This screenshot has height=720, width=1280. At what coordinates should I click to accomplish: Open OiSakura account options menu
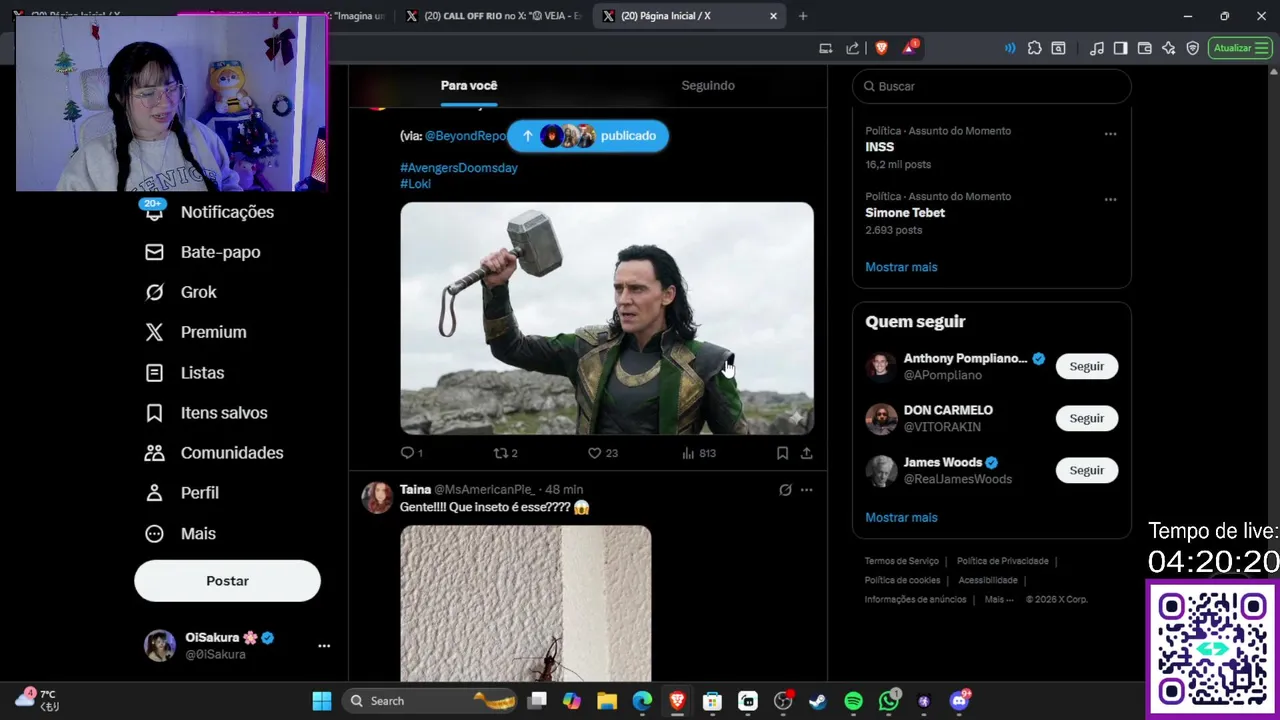324,646
